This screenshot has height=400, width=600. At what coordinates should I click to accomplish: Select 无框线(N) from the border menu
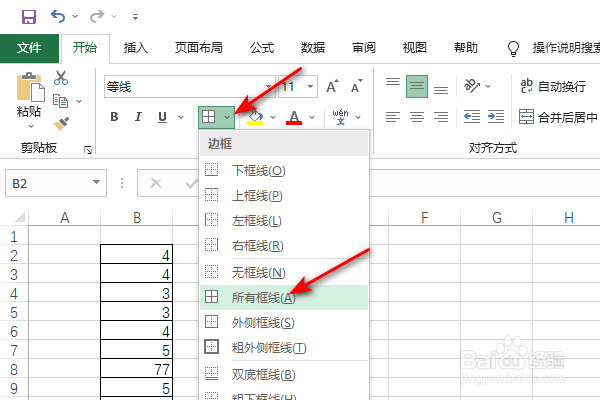tap(284, 273)
